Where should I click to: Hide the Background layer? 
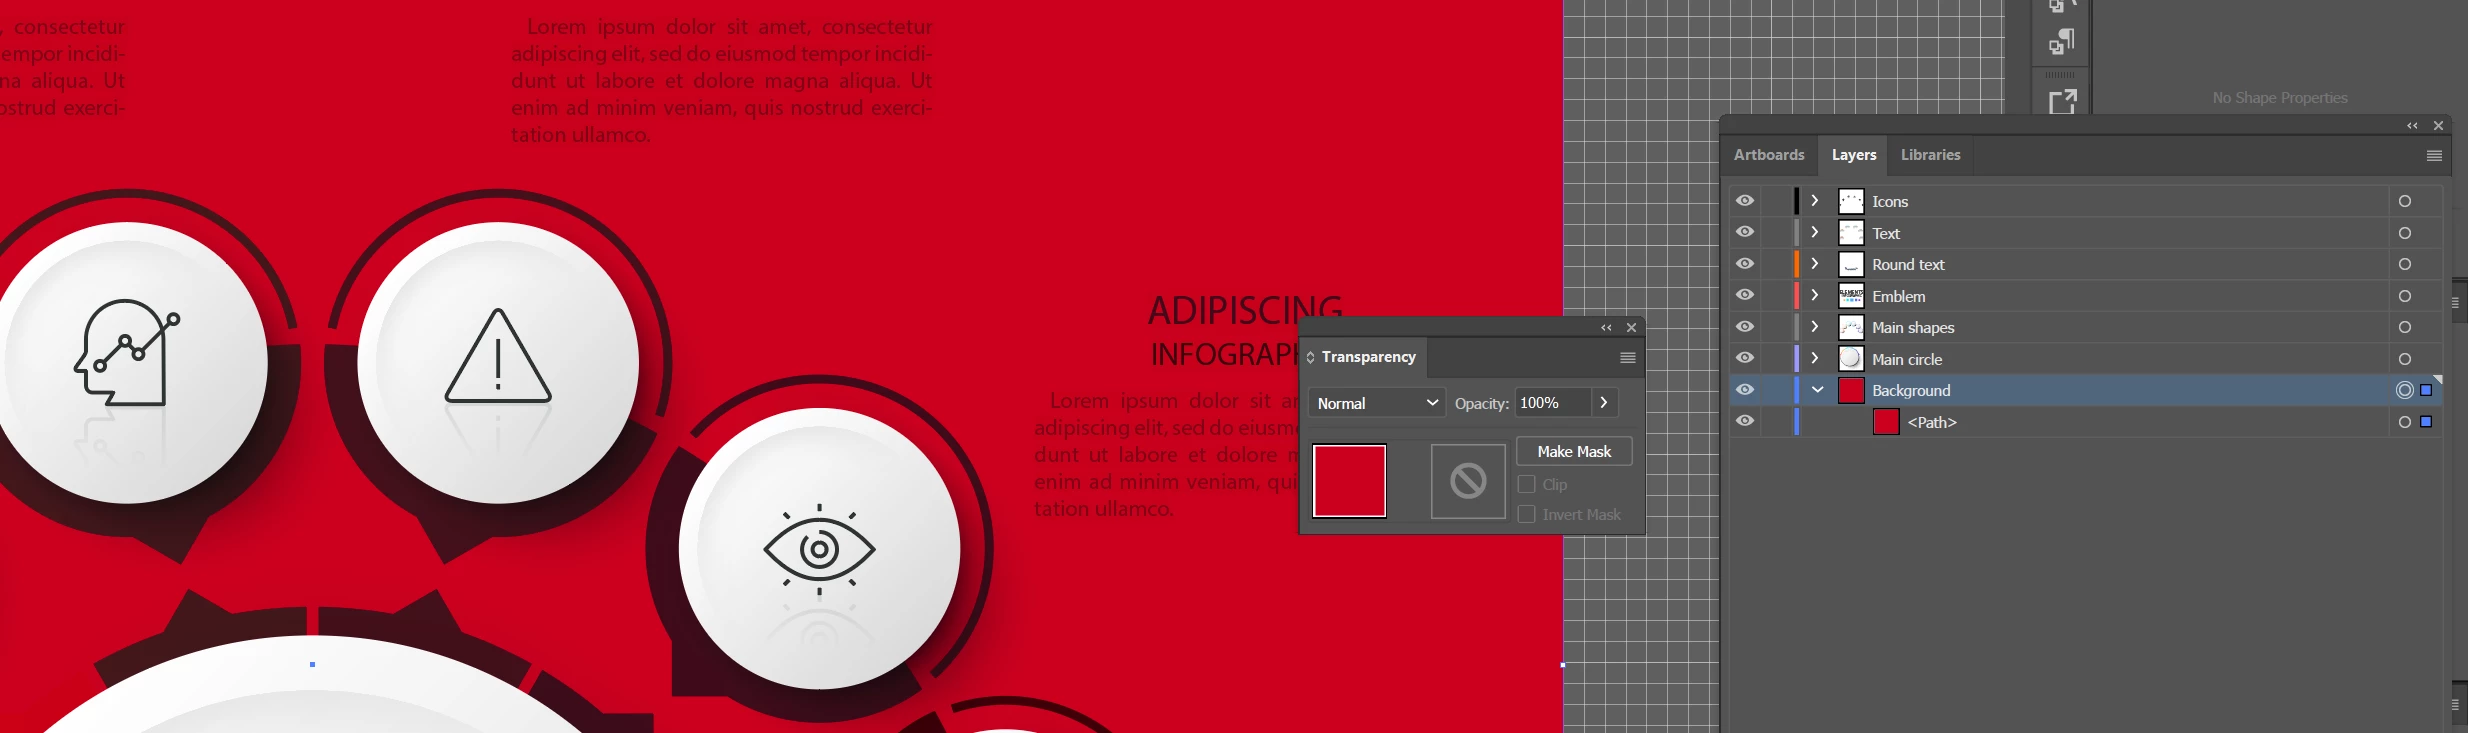(x=1745, y=390)
